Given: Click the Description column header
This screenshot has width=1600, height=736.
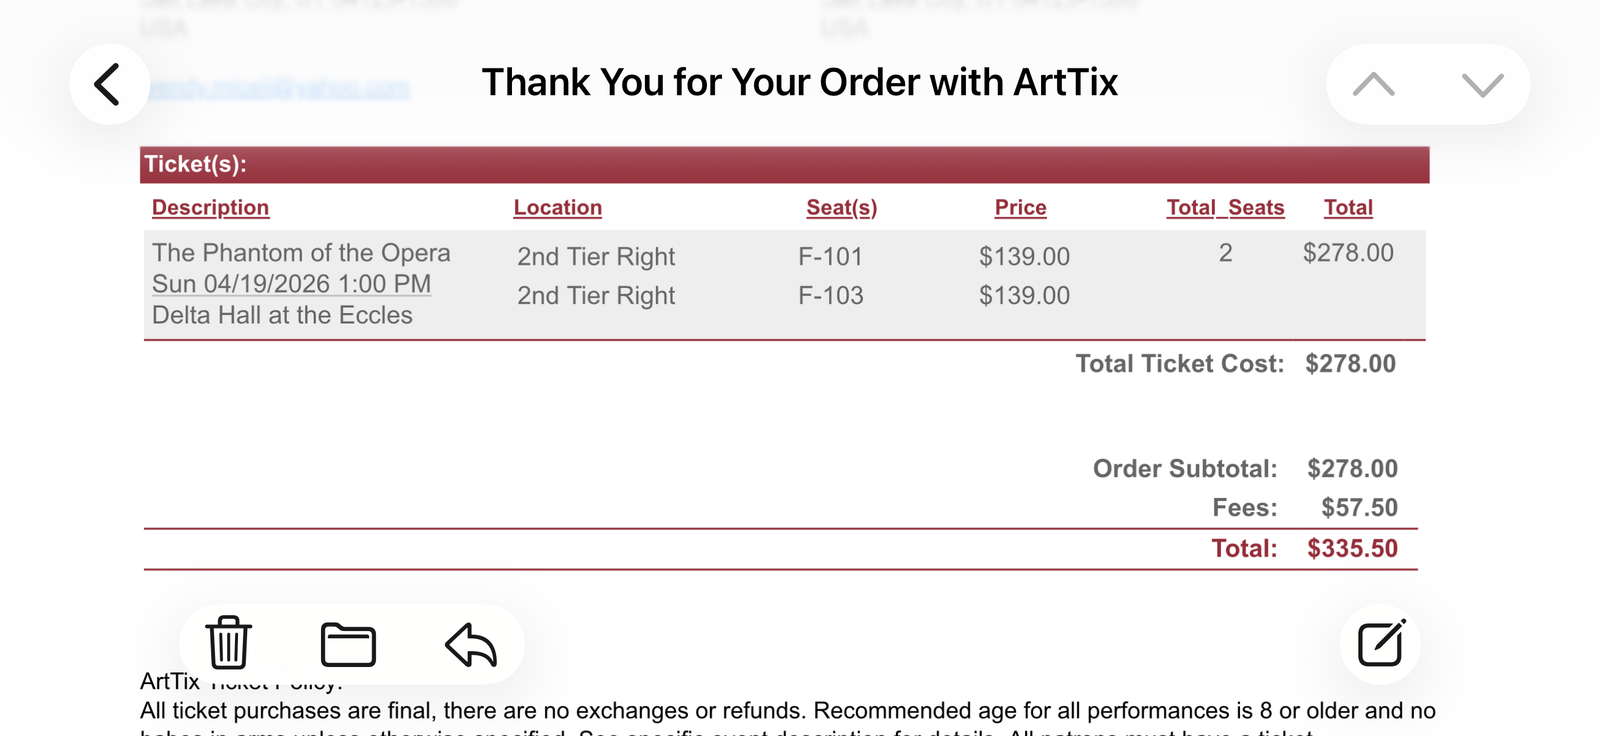Looking at the screenshot, I should (210, 208).
